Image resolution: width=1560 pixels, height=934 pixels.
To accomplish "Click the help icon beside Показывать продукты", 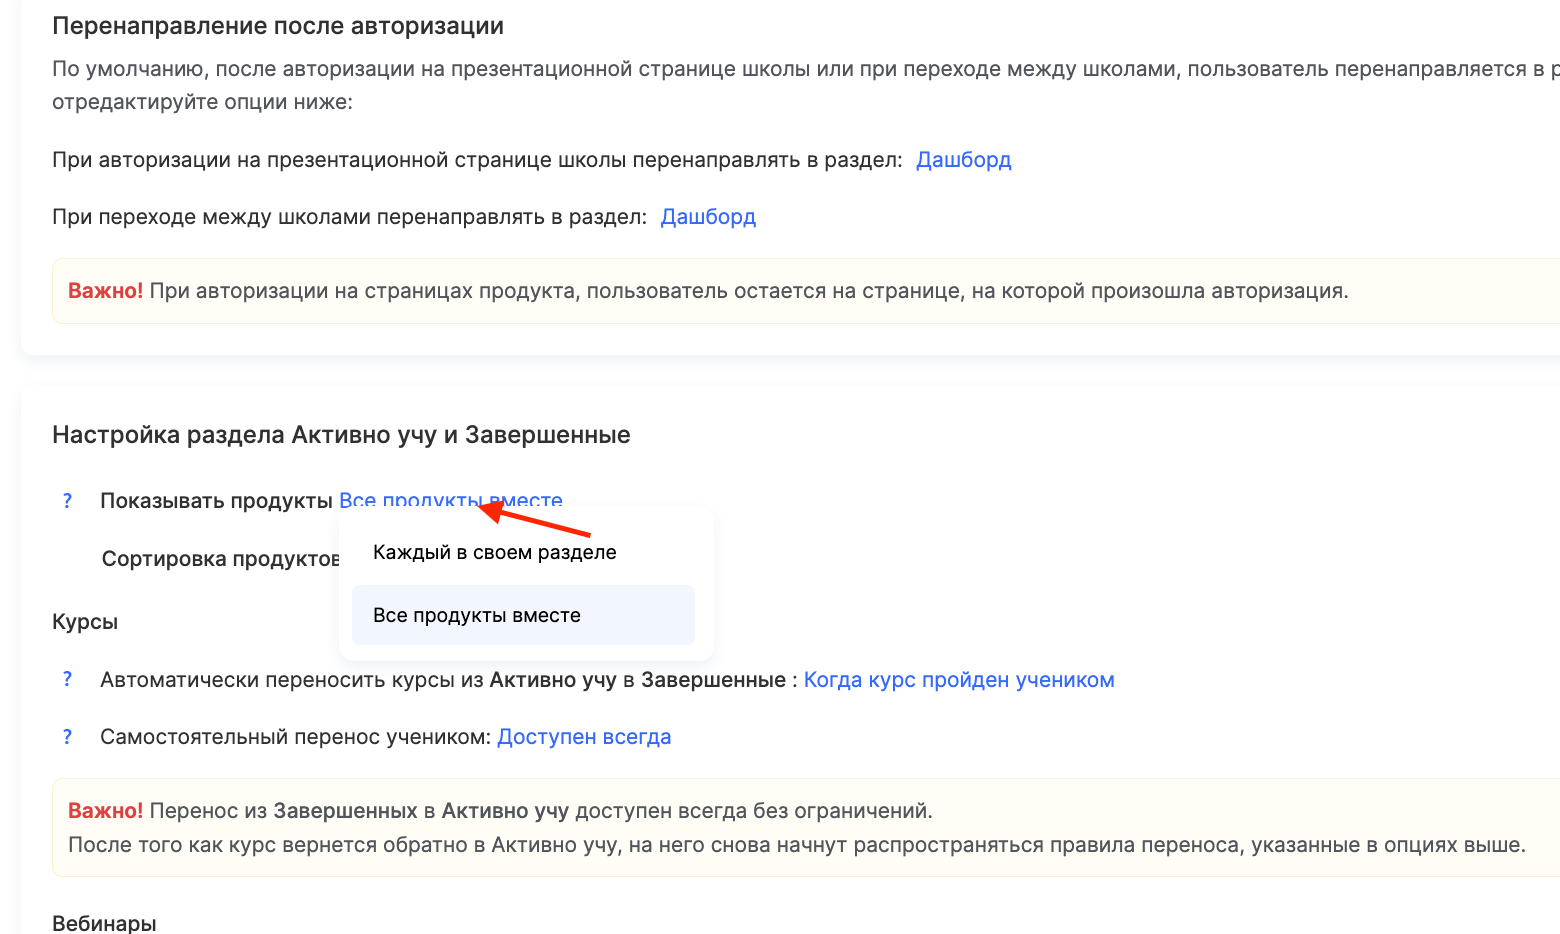I will (x=67, y=501).
